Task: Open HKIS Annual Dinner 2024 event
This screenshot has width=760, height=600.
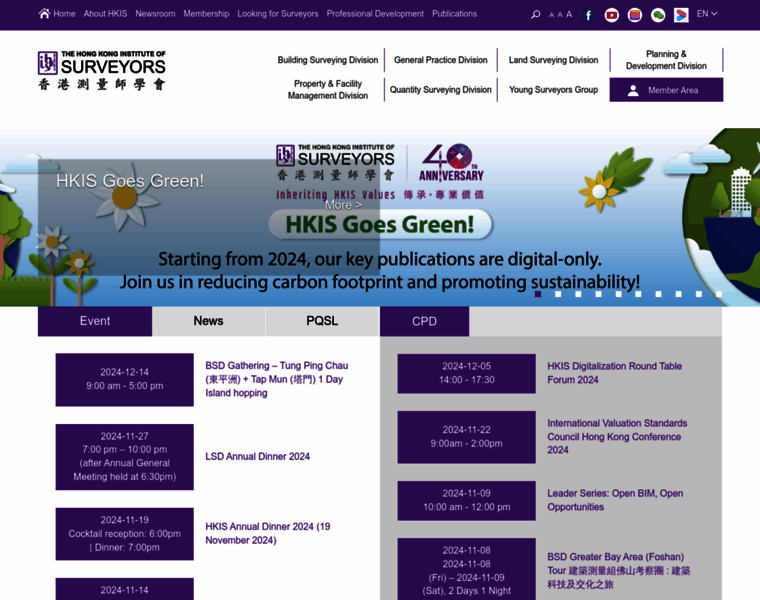Action: pos(268,533)
